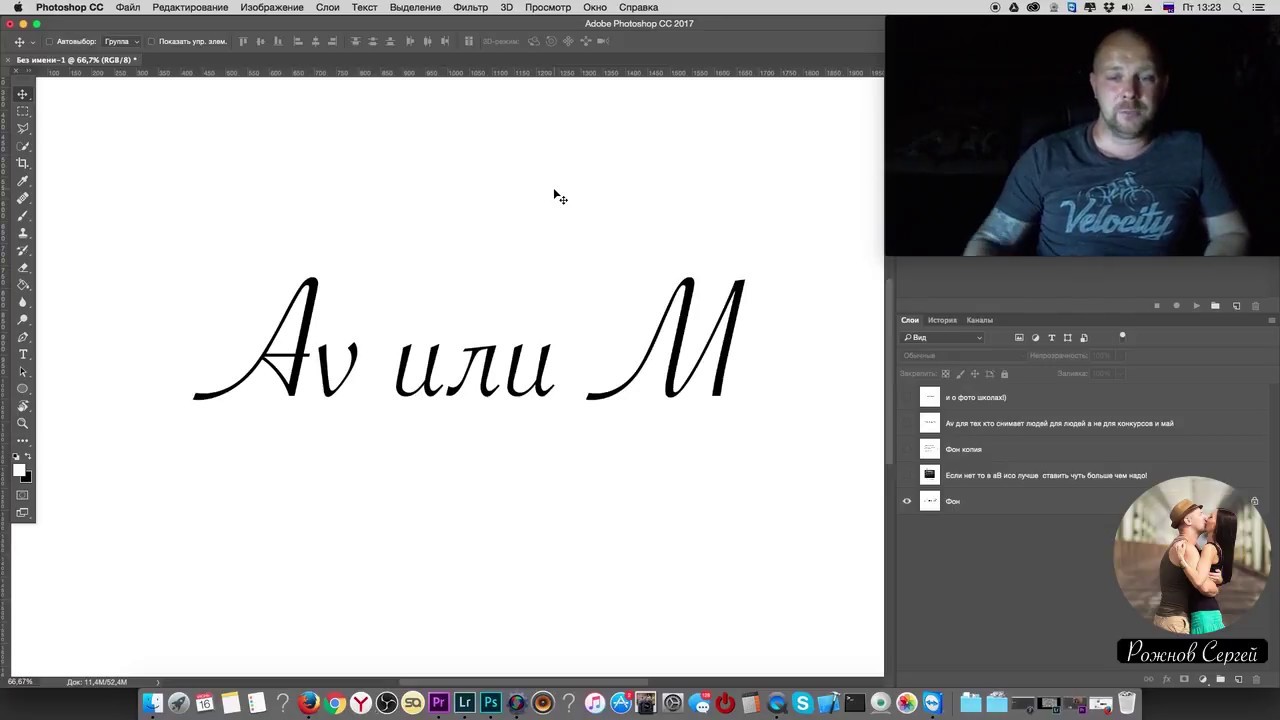
Task: Switch to the Каналы tab
Action: (979, 320)
